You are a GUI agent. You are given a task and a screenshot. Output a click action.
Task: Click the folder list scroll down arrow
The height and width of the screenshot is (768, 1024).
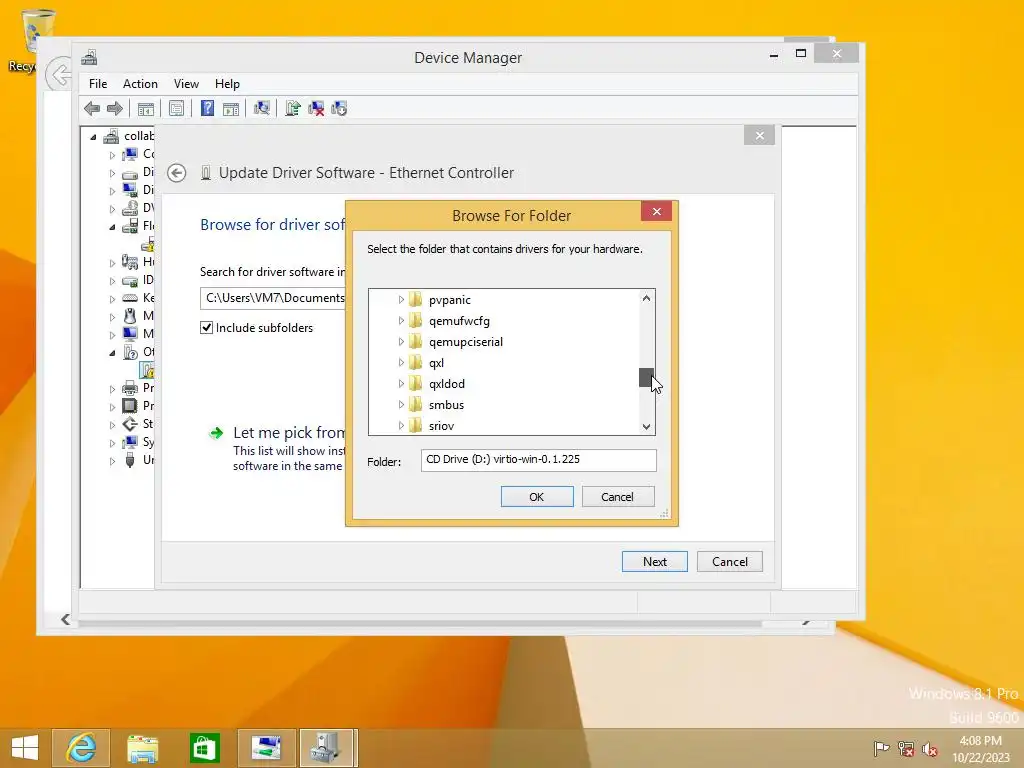click(646, 426)
